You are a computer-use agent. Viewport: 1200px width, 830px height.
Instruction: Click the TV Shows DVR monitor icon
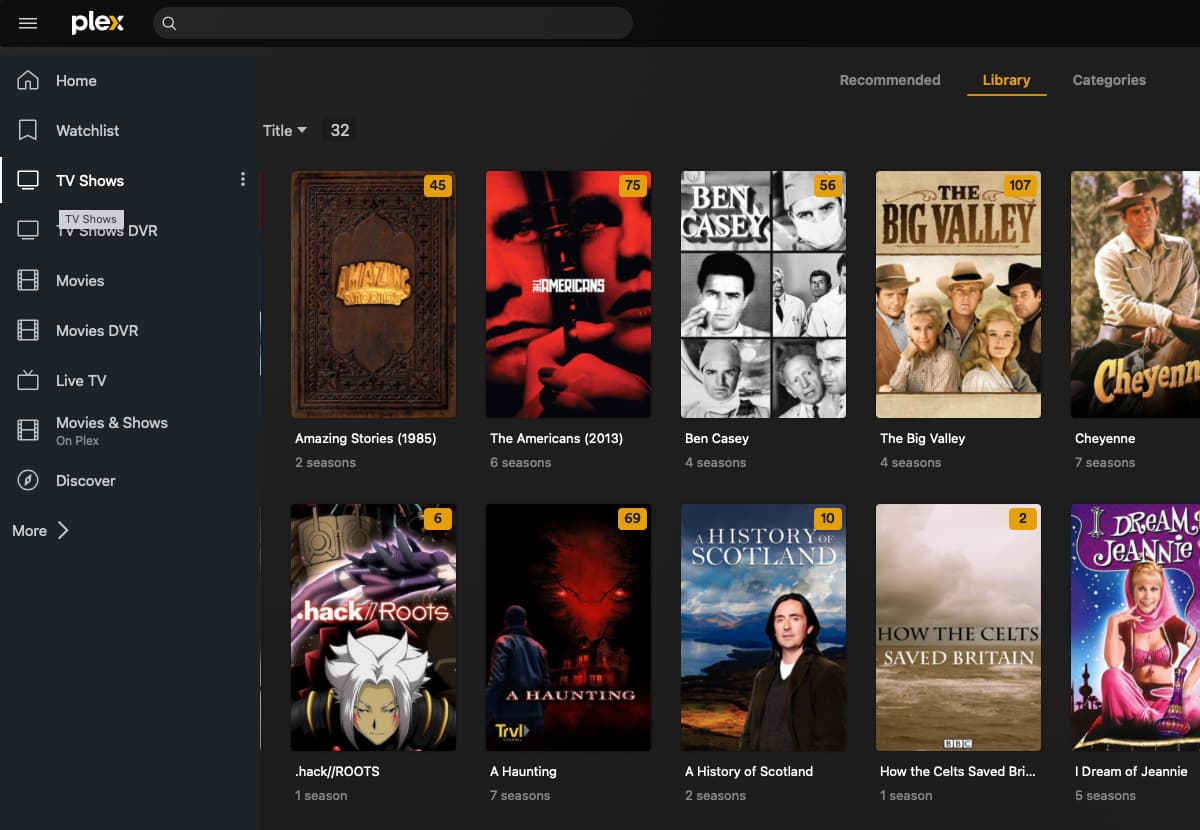pyautogui.click(x=28, y=231)
